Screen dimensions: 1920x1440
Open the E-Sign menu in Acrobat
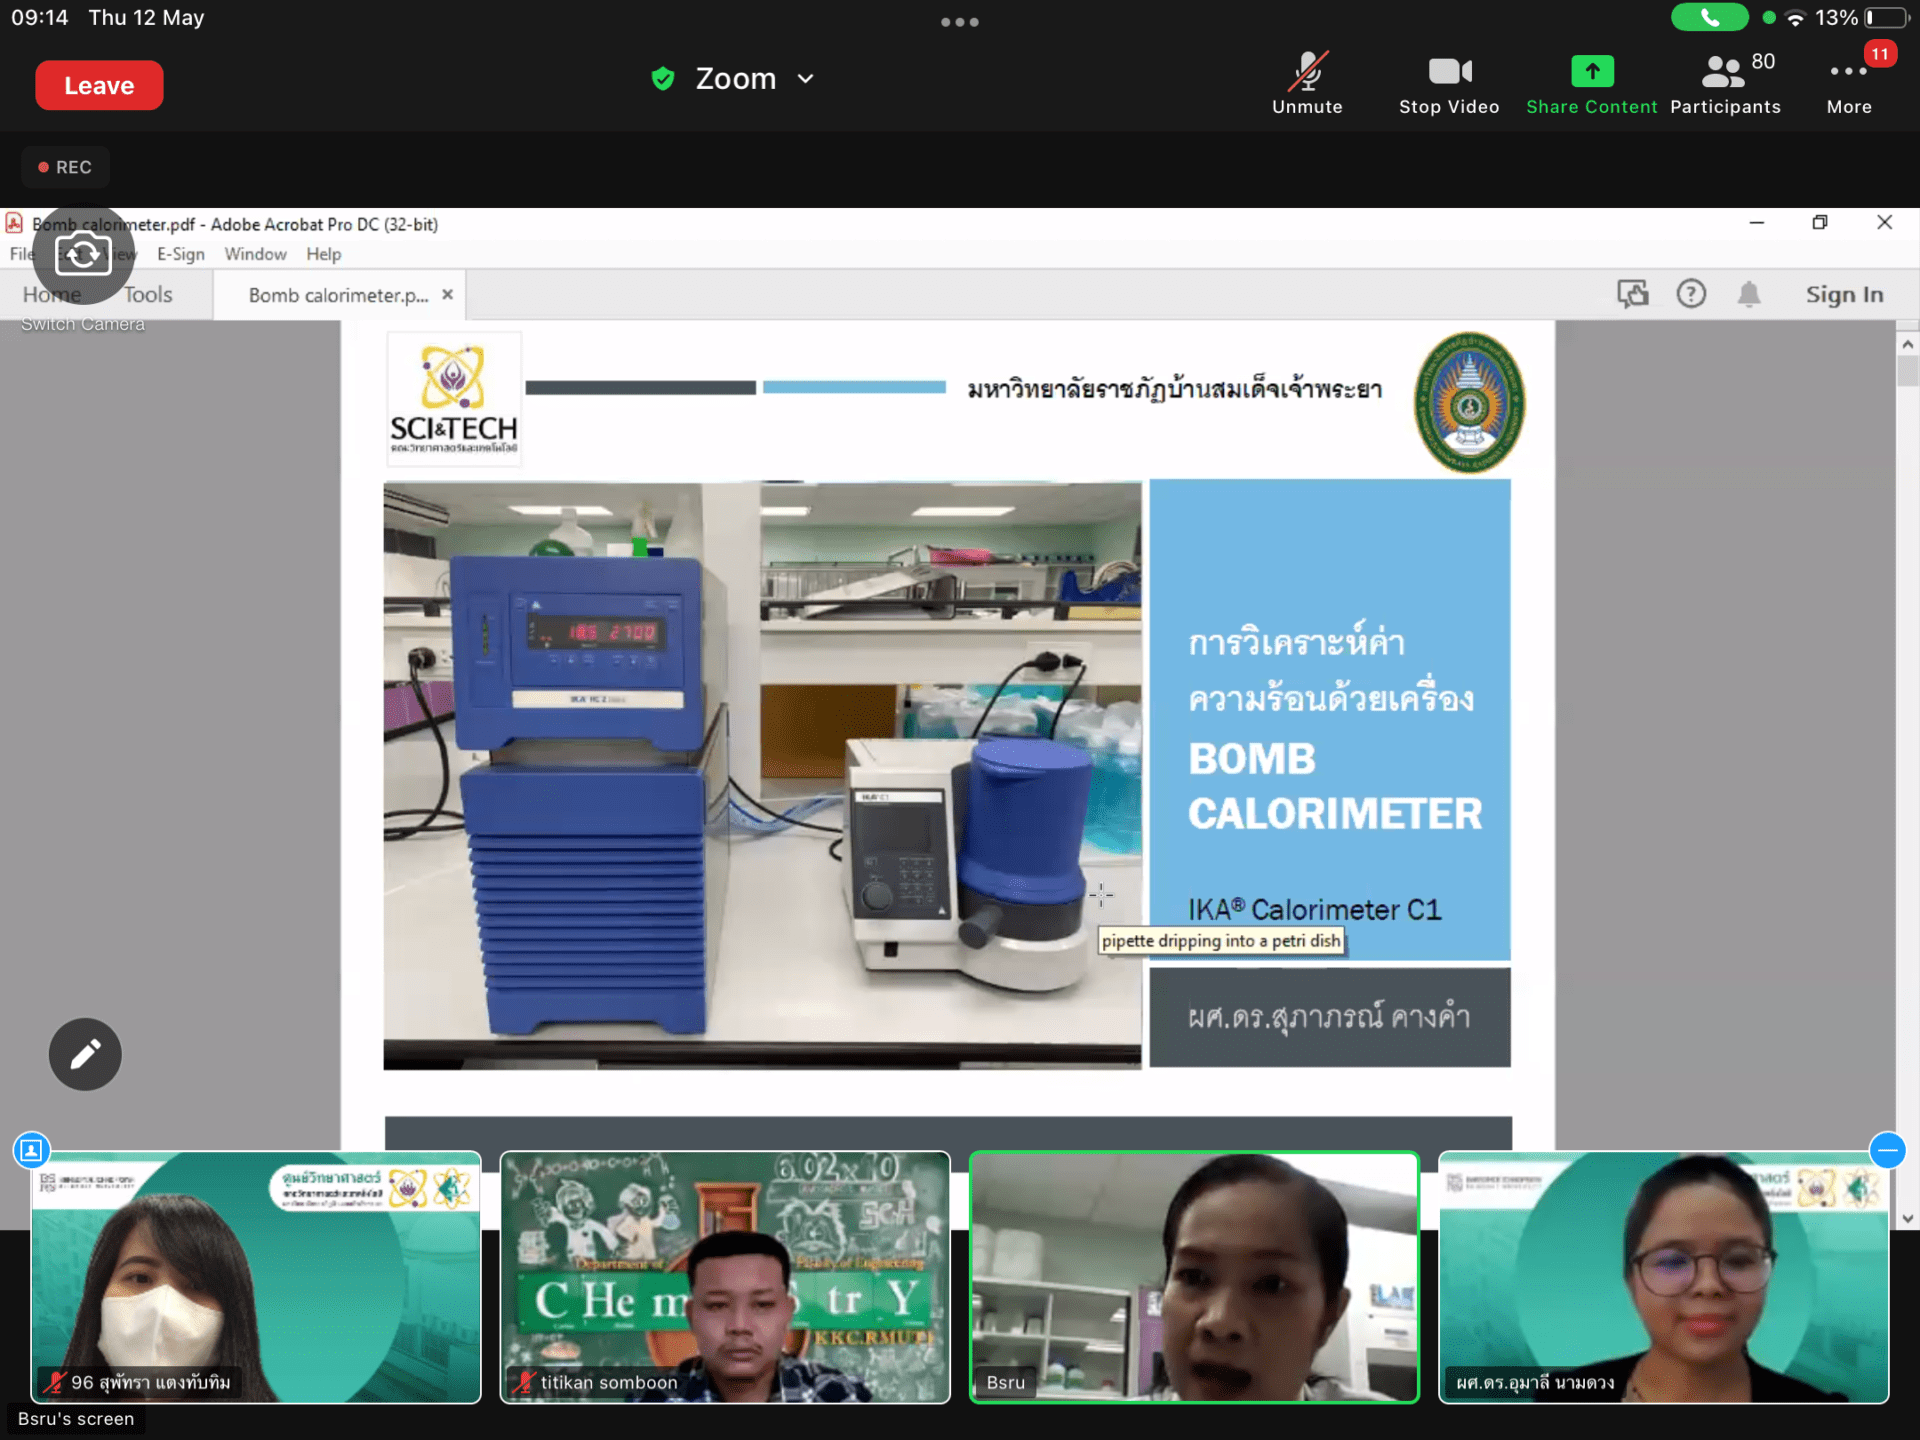tap(180, 254)
